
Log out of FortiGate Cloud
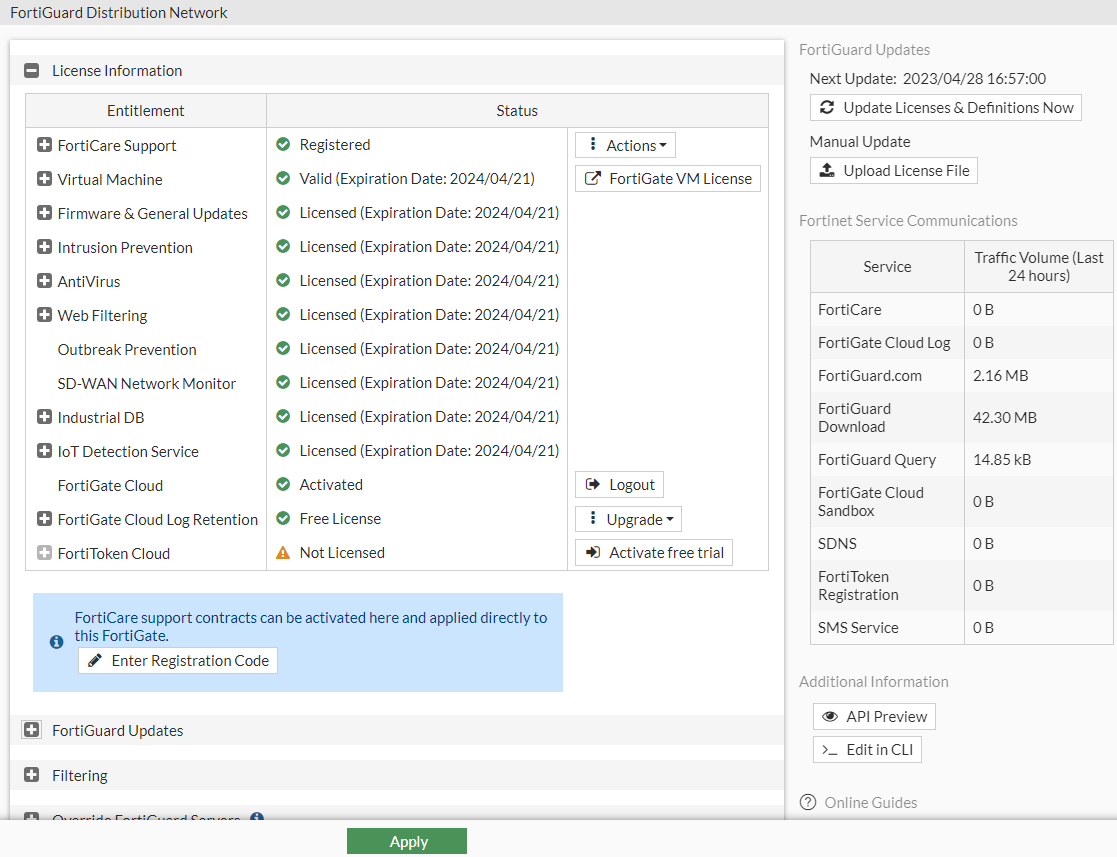point(619,485)
